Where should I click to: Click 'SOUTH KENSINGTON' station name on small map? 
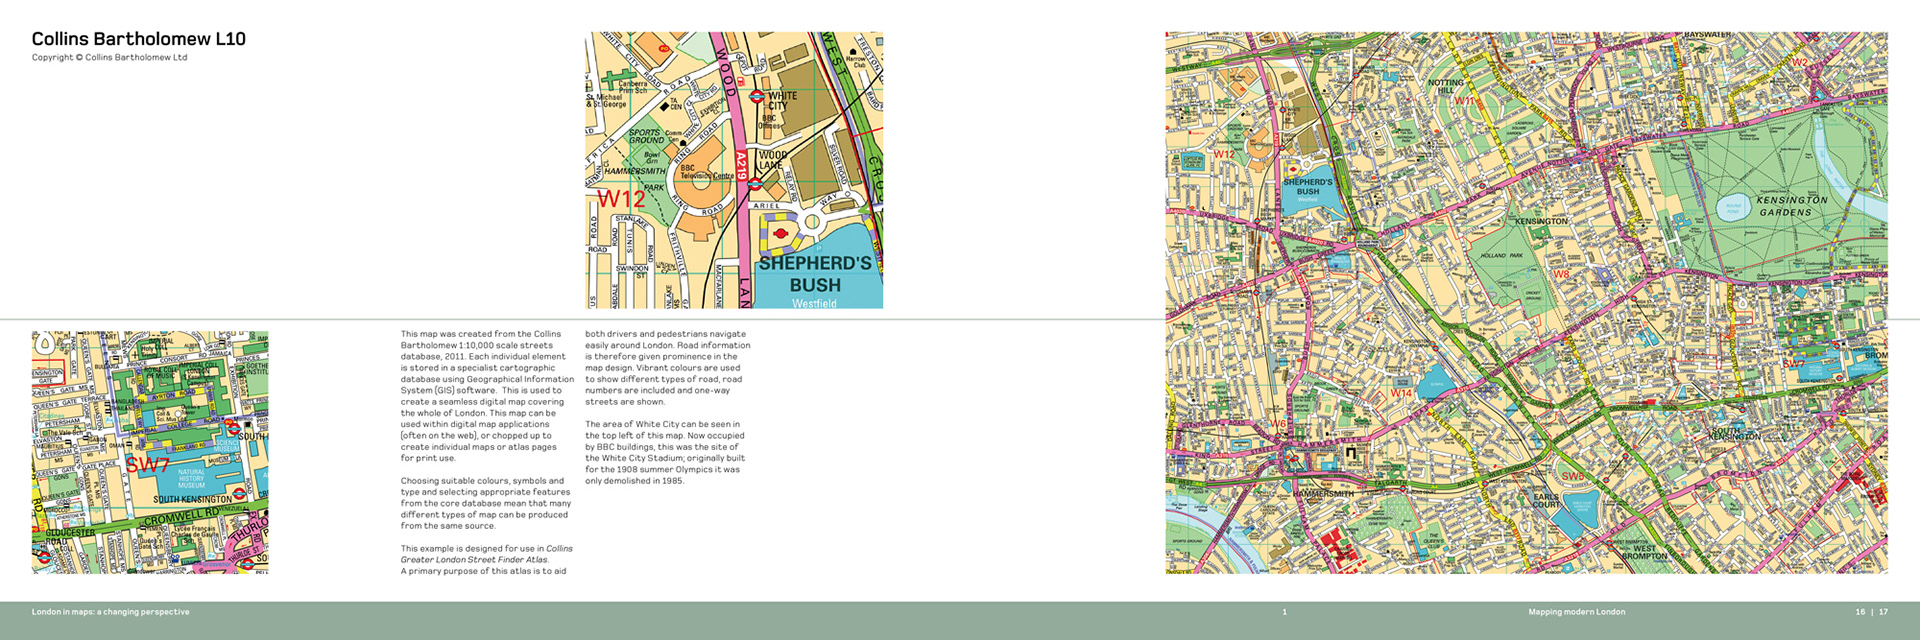click(x=192, y=499)
